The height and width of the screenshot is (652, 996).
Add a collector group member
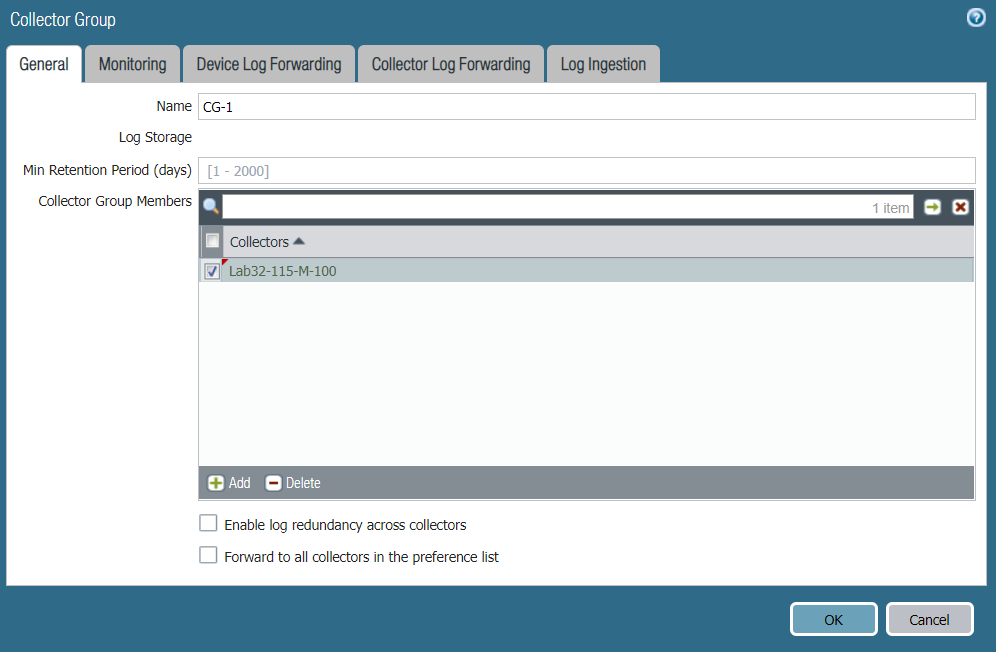pos(229,483)
